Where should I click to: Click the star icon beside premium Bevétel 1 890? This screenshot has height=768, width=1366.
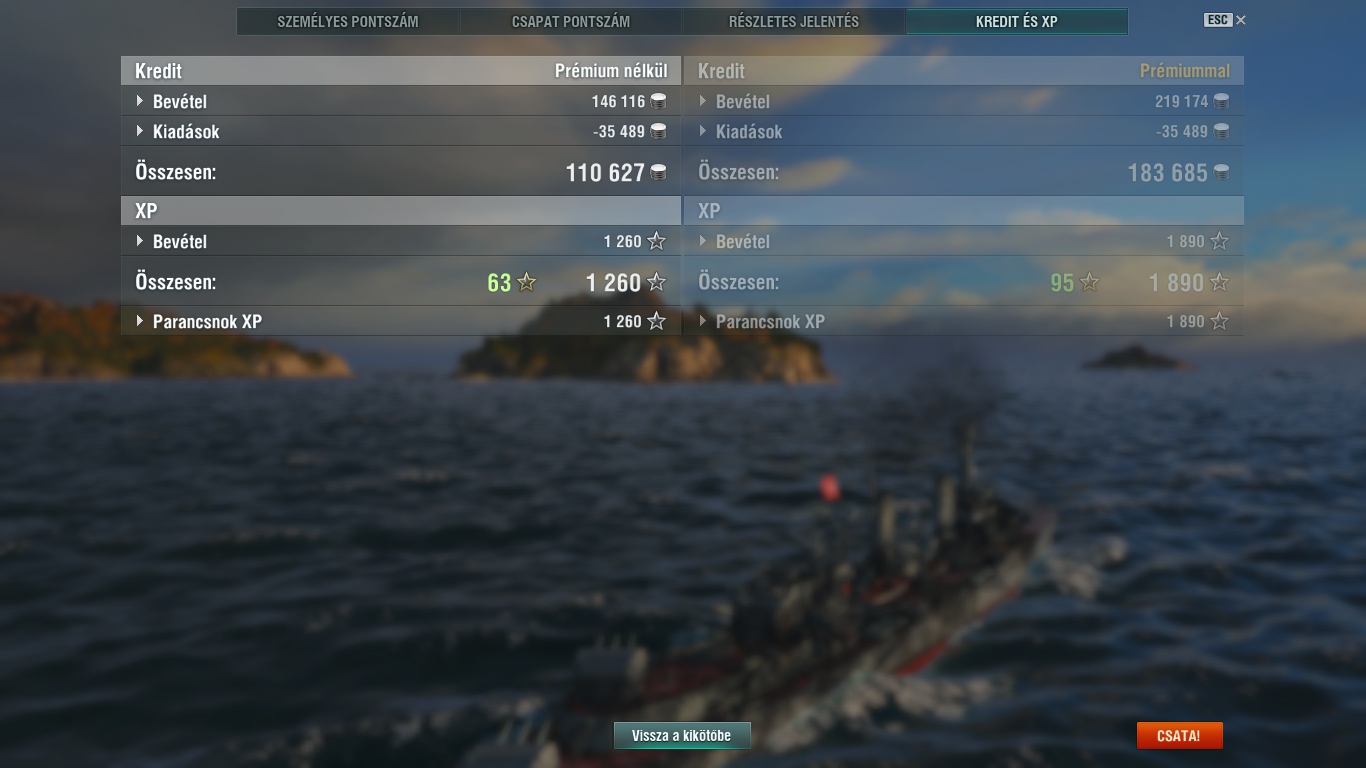[1219, 241]
